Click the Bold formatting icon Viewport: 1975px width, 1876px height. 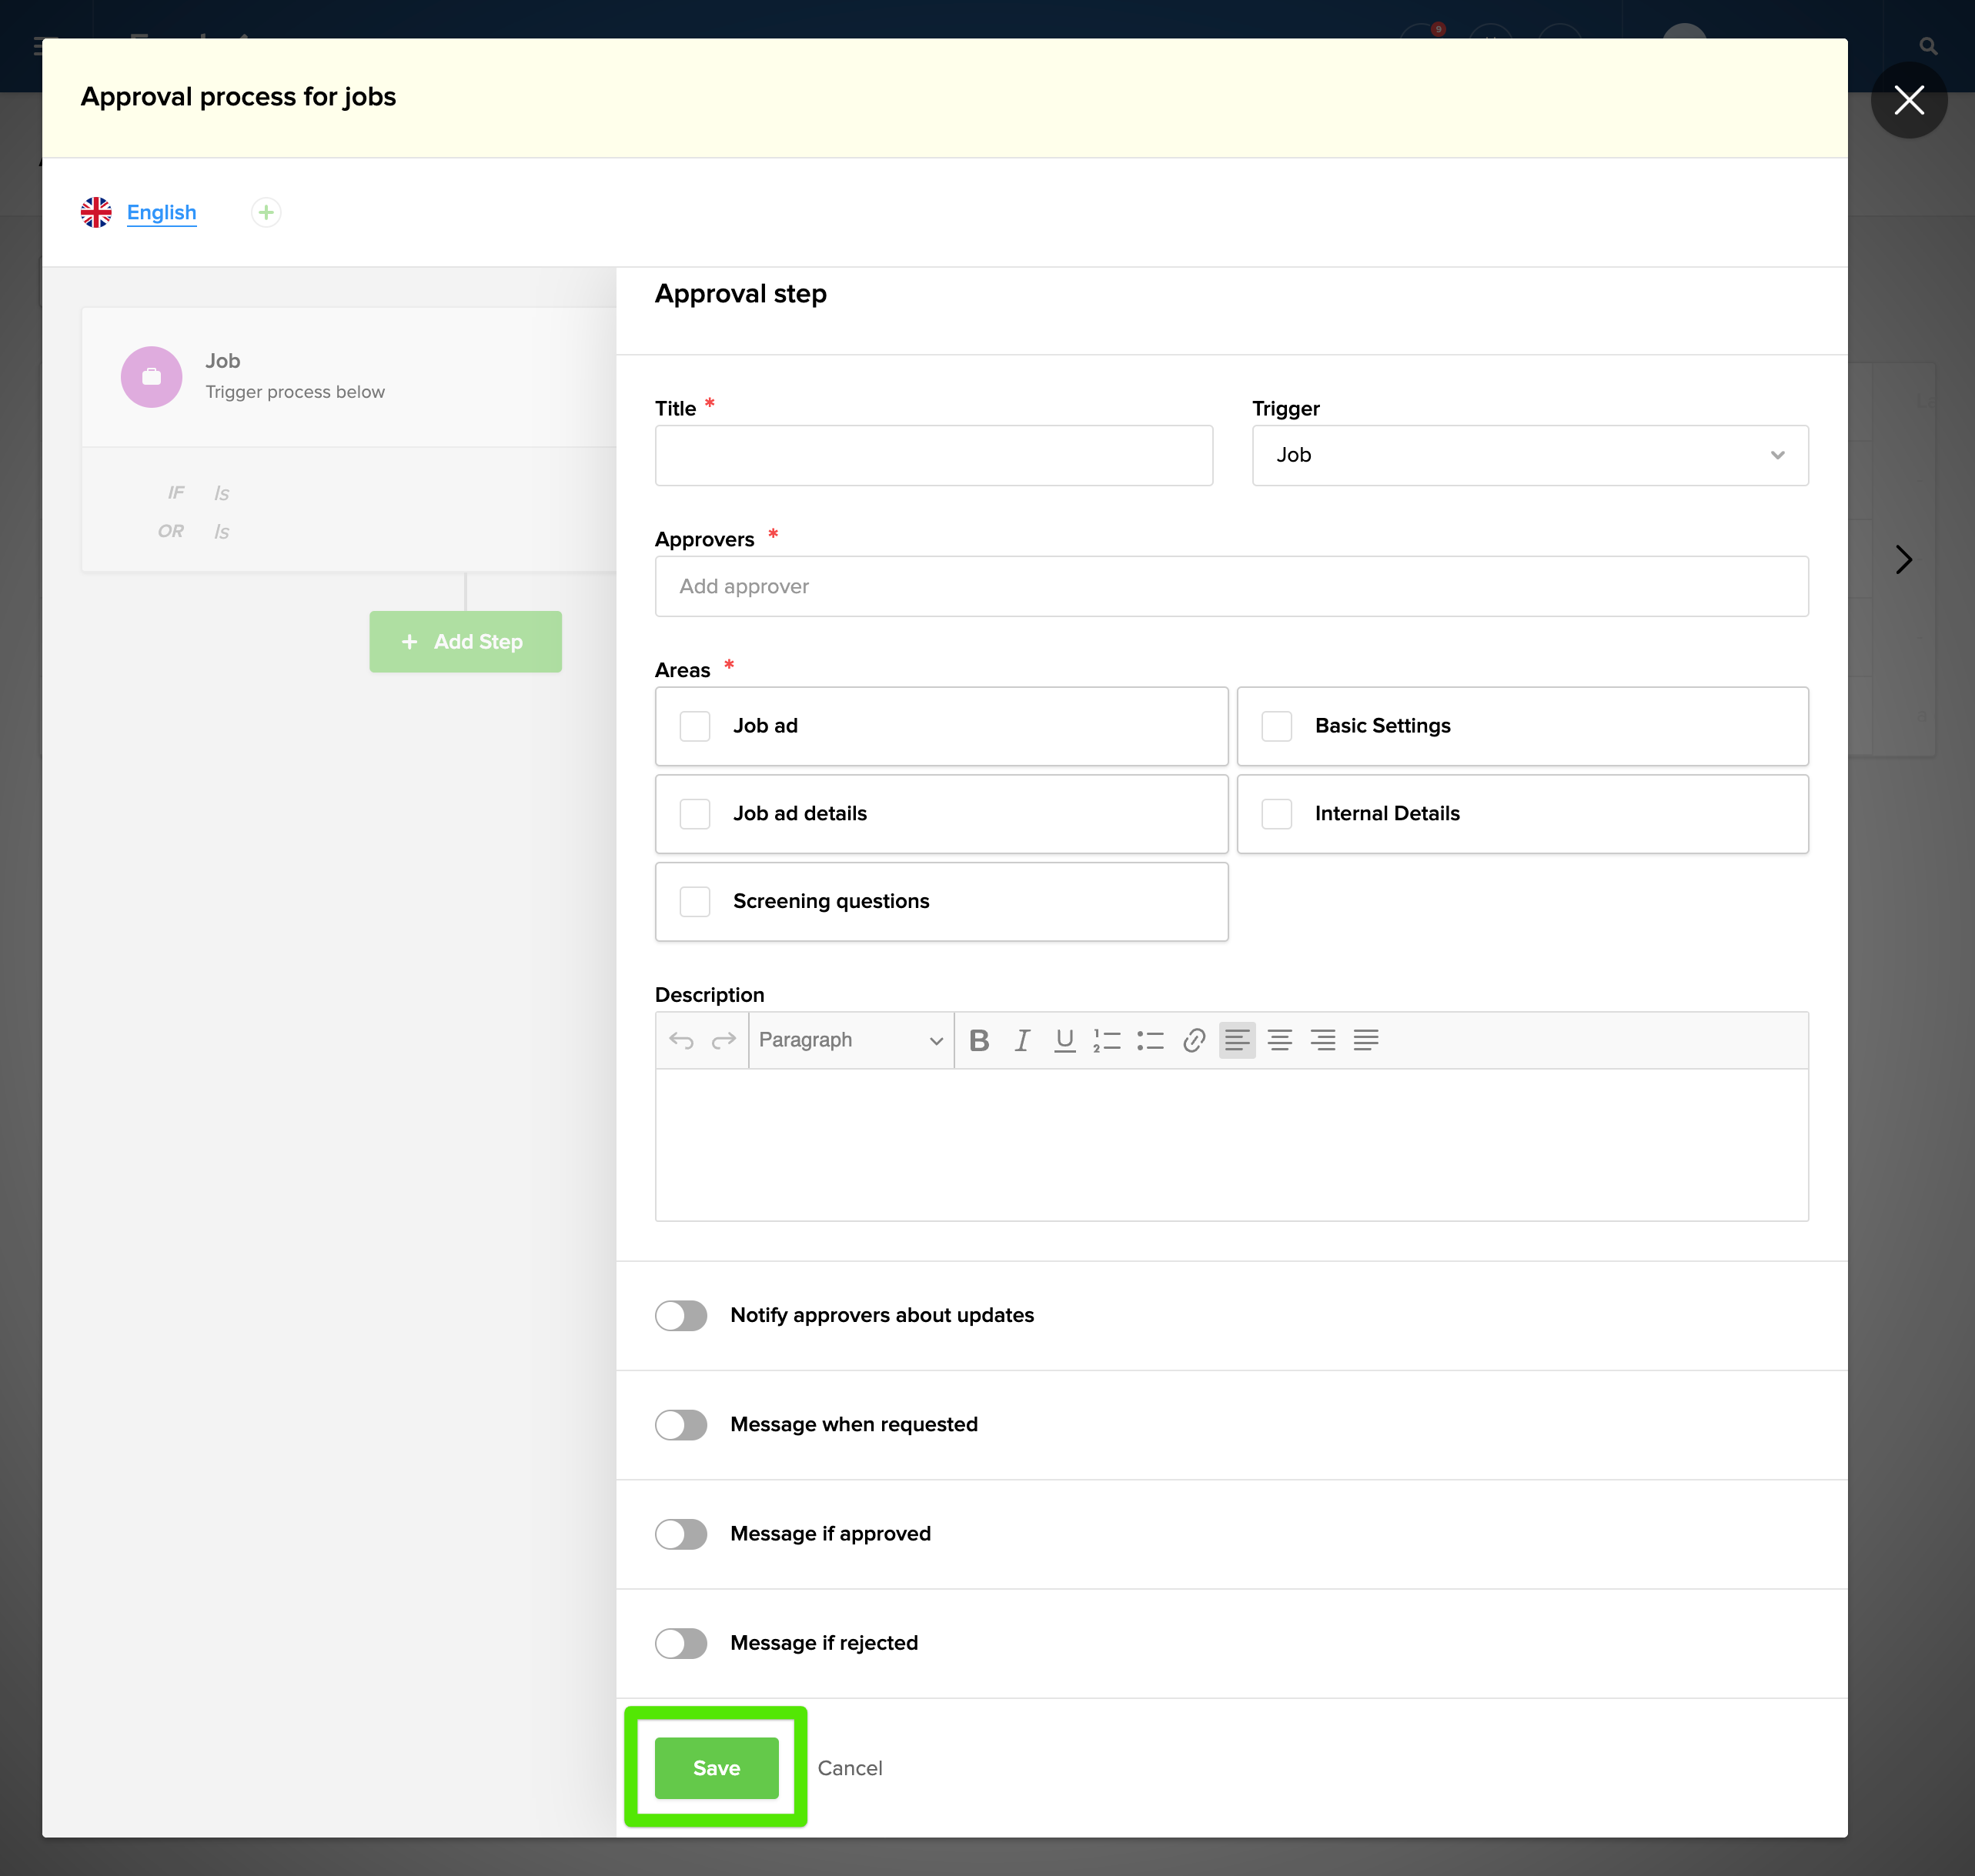pyautogui.click(x=979, y=1040)
